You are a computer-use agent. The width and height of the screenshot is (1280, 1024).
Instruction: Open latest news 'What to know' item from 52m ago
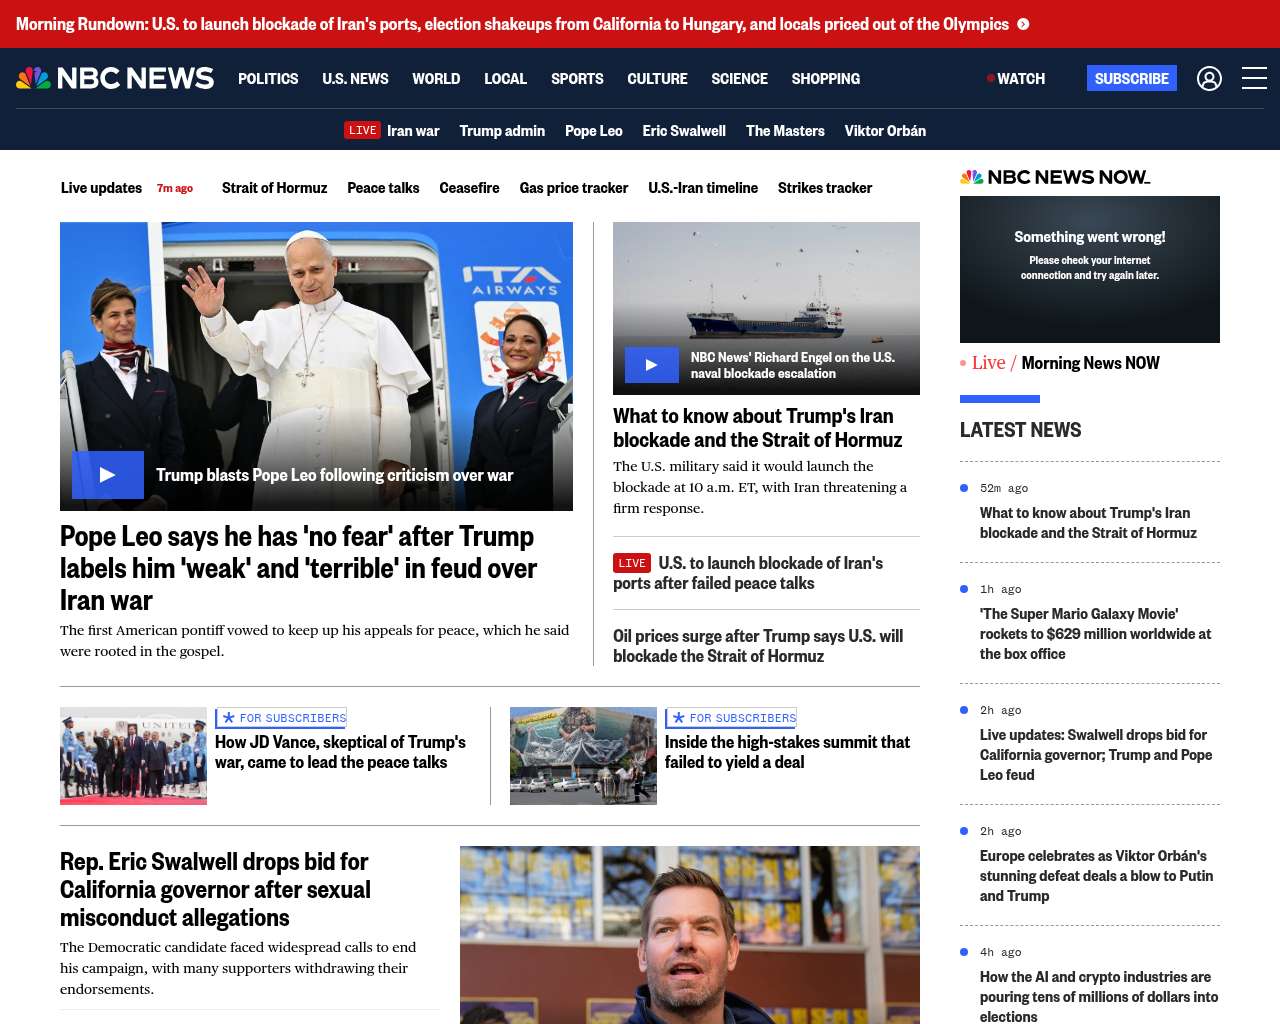pos(1088,523)
